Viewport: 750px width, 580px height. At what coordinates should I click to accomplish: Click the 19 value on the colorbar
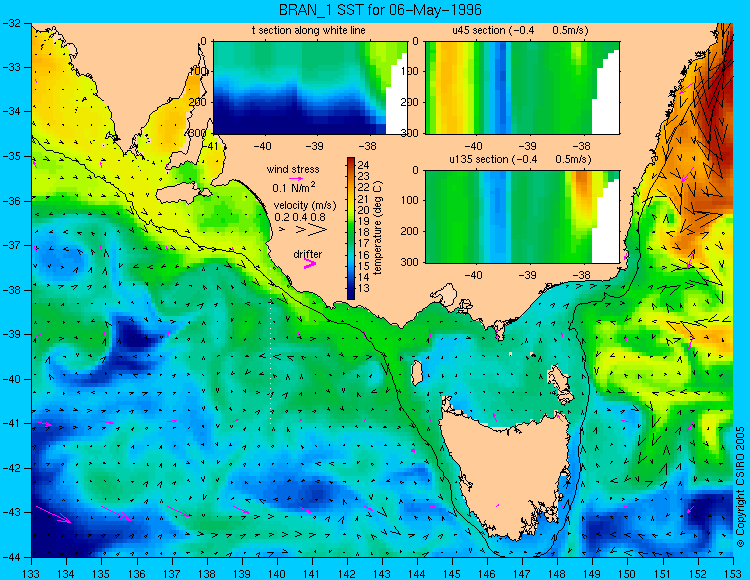coord(364,221)
